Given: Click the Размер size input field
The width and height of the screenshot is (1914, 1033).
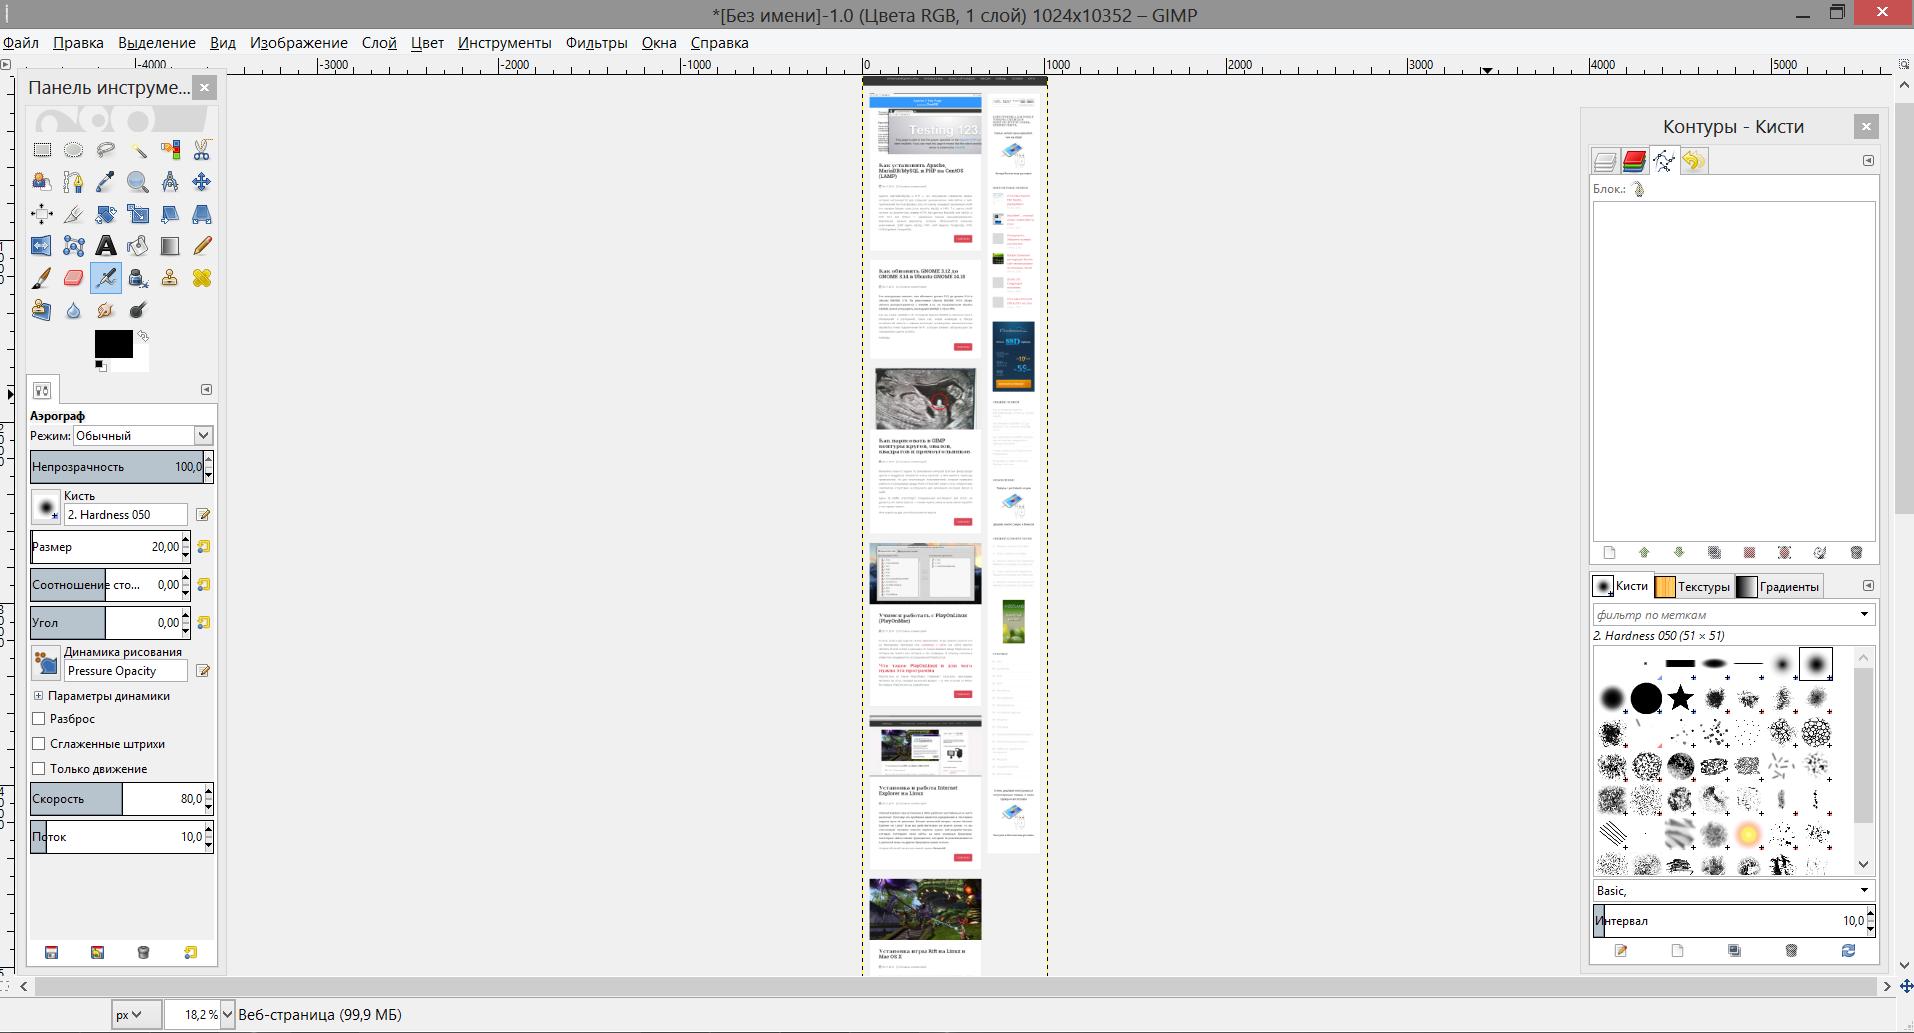Looking at the screenshot, I should click(x=105, y=547).
